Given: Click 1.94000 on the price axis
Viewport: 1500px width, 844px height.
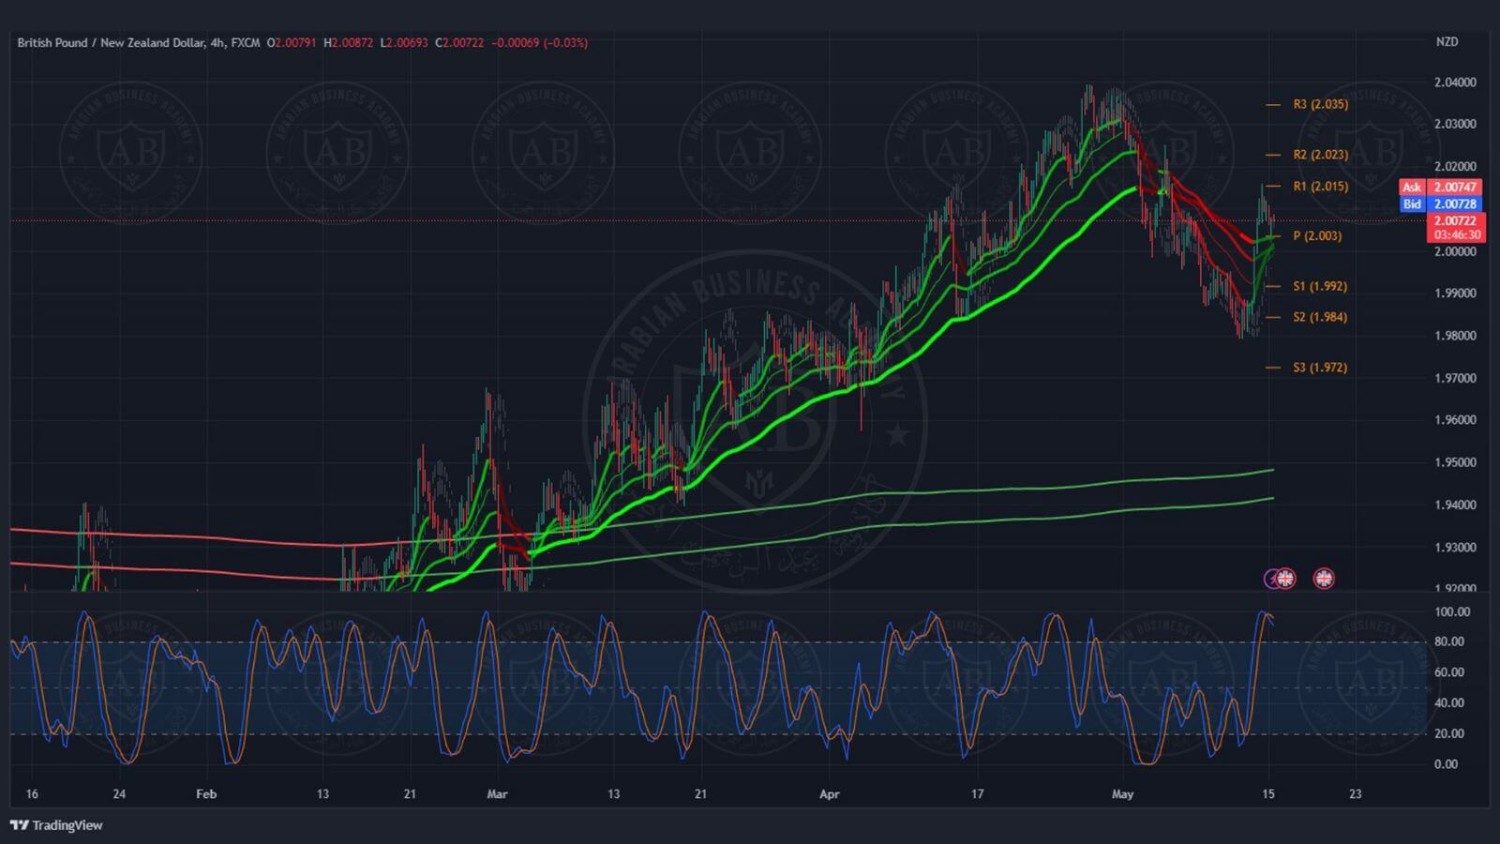Looking at the screenshot, I should [x=1455, y=505].
